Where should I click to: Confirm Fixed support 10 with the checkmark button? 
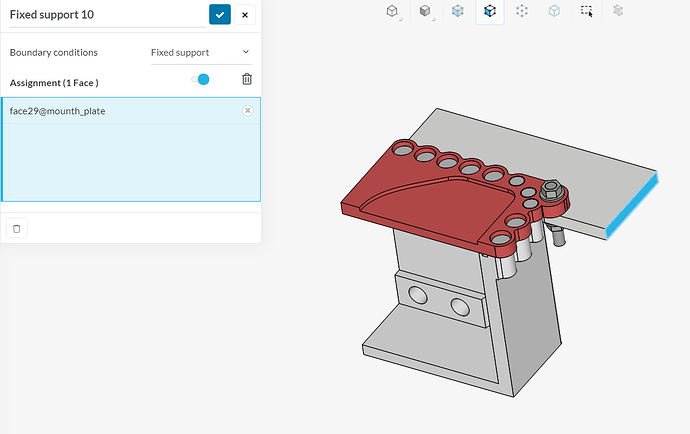220,15
